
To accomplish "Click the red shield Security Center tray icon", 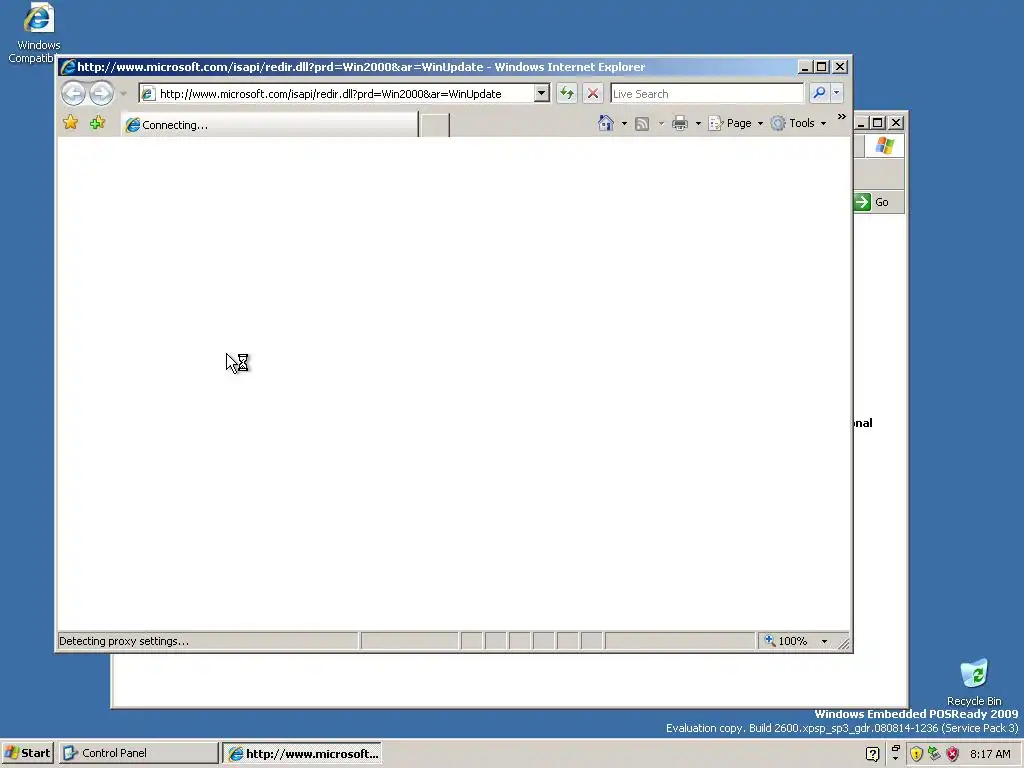I will point(953,754).
